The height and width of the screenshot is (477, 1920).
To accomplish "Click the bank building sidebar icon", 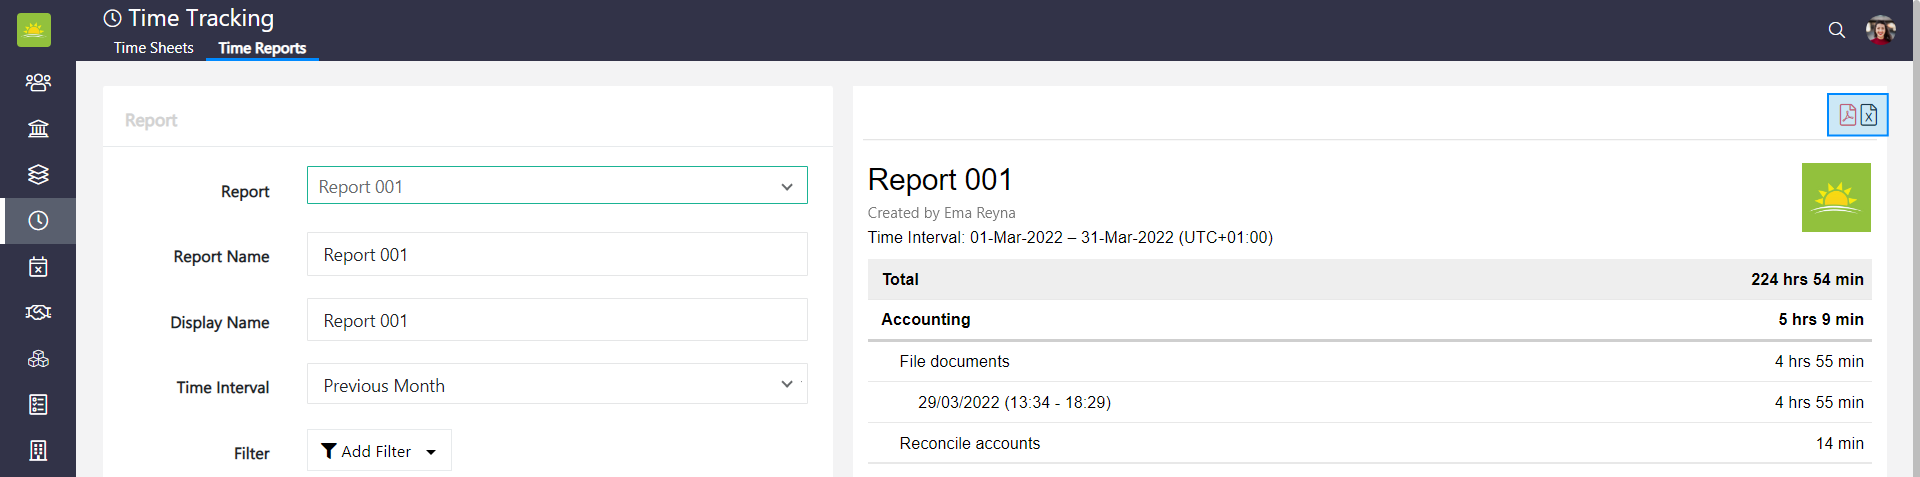I will (38, 128).
